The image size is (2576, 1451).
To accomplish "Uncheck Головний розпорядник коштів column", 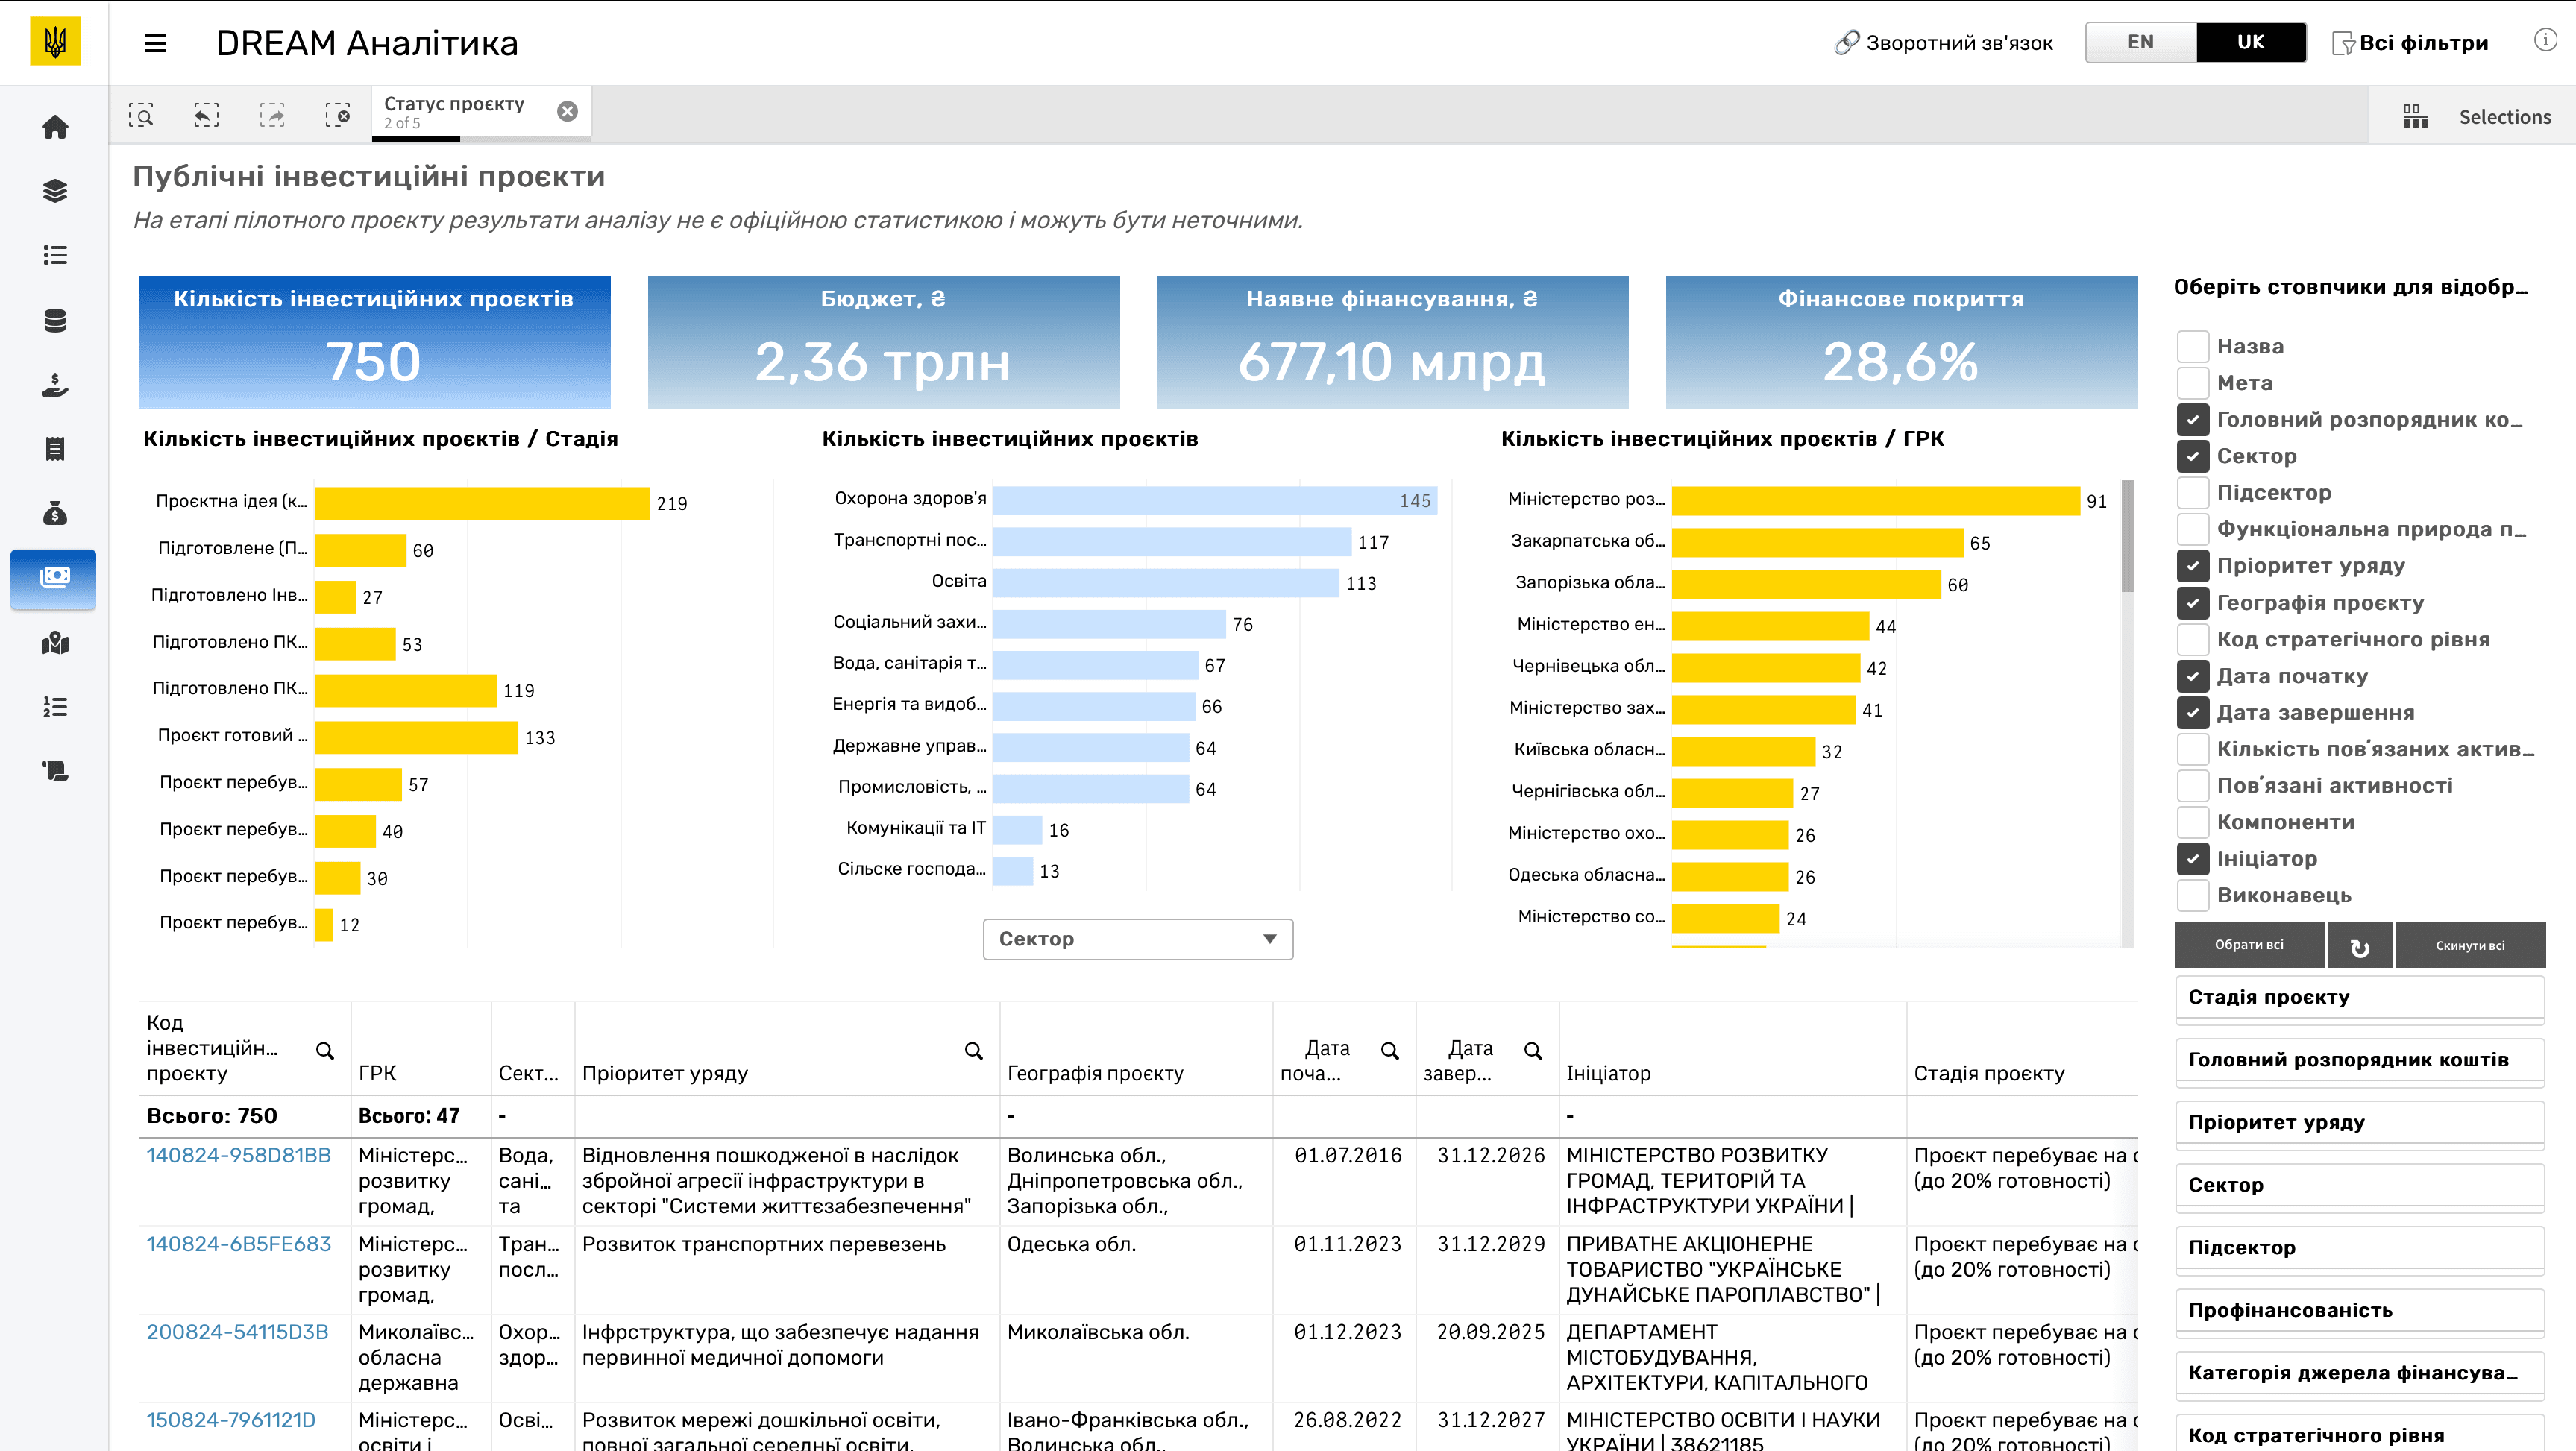I will pyautogui.click(x=2193, y=419).
